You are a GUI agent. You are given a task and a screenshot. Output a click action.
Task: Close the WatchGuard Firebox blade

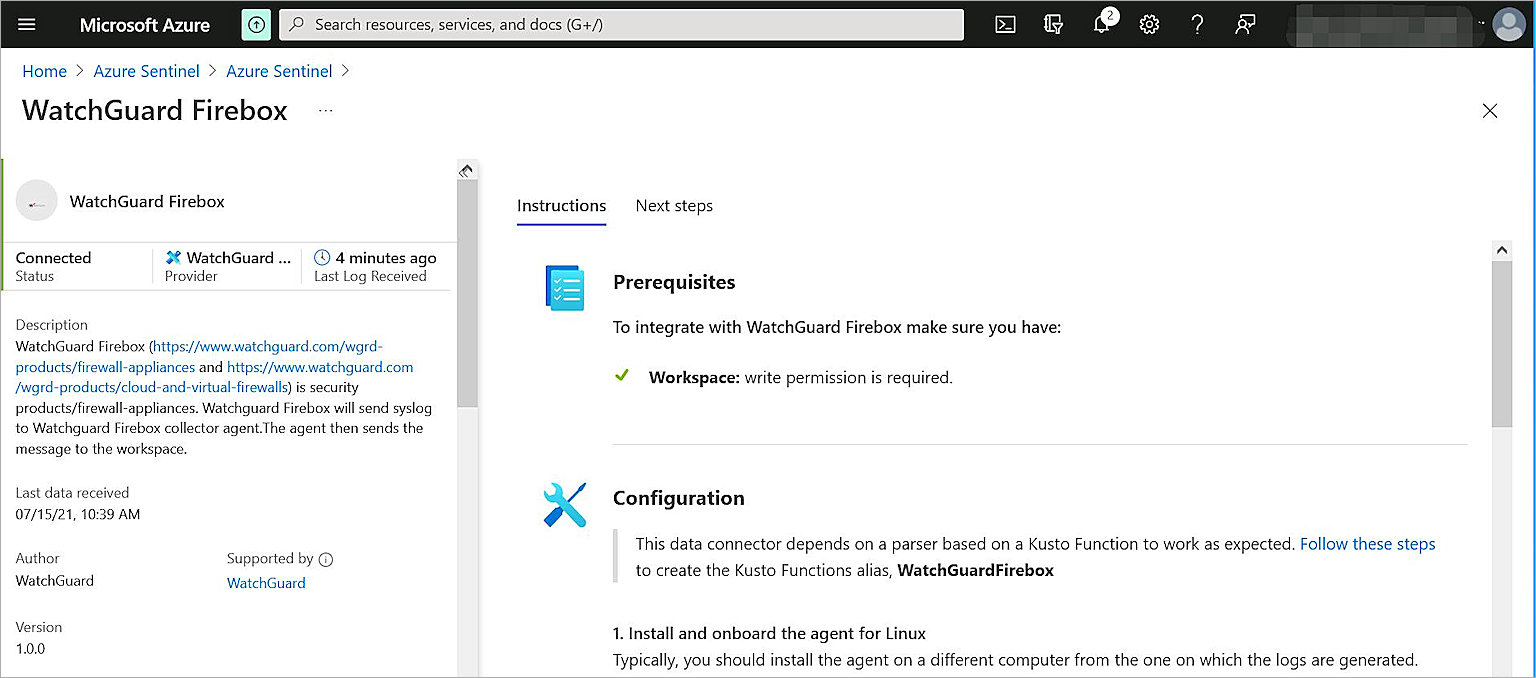pos(1490,111)
